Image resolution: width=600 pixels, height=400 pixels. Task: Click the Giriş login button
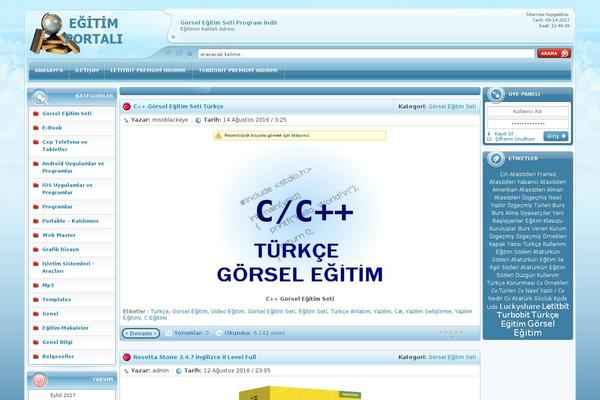[x=556, y=136]
